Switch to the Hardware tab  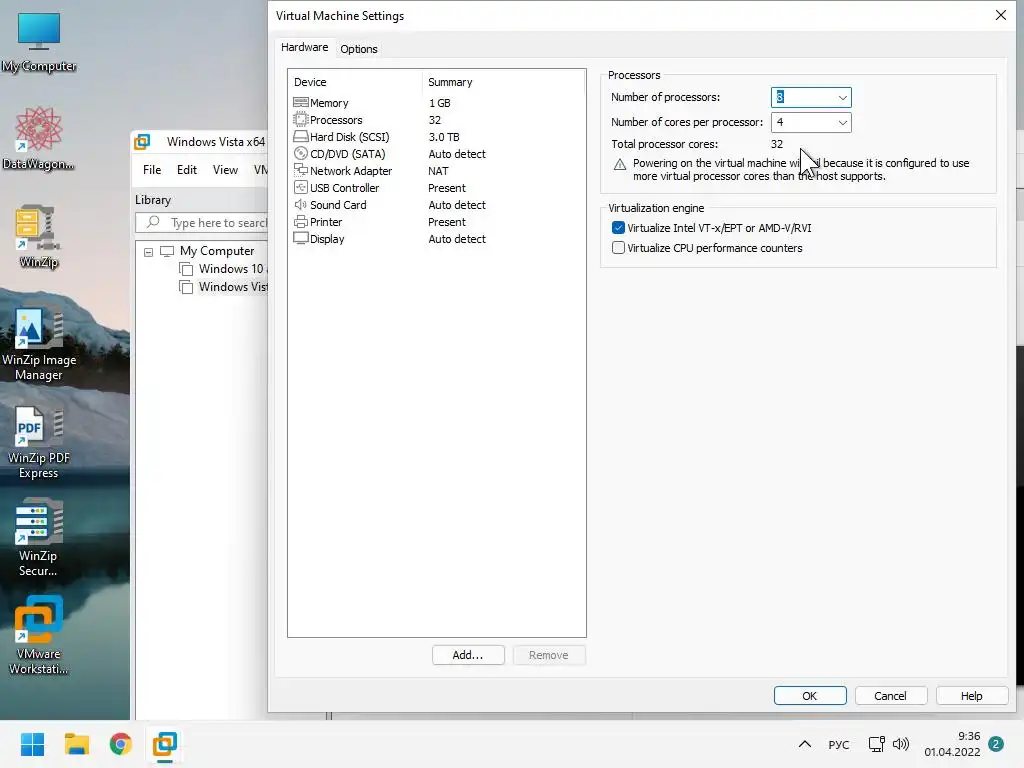click(304, 47)
